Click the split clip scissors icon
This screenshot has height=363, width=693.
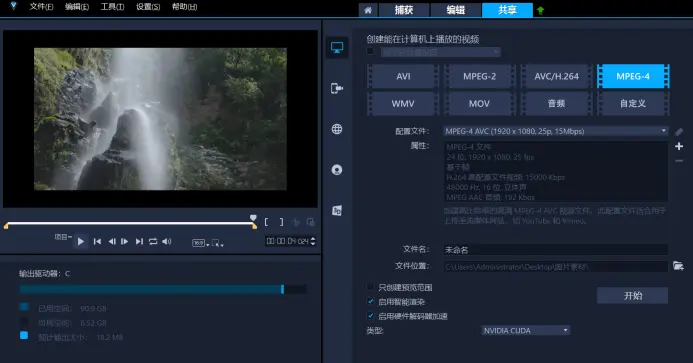coord(296,222)
